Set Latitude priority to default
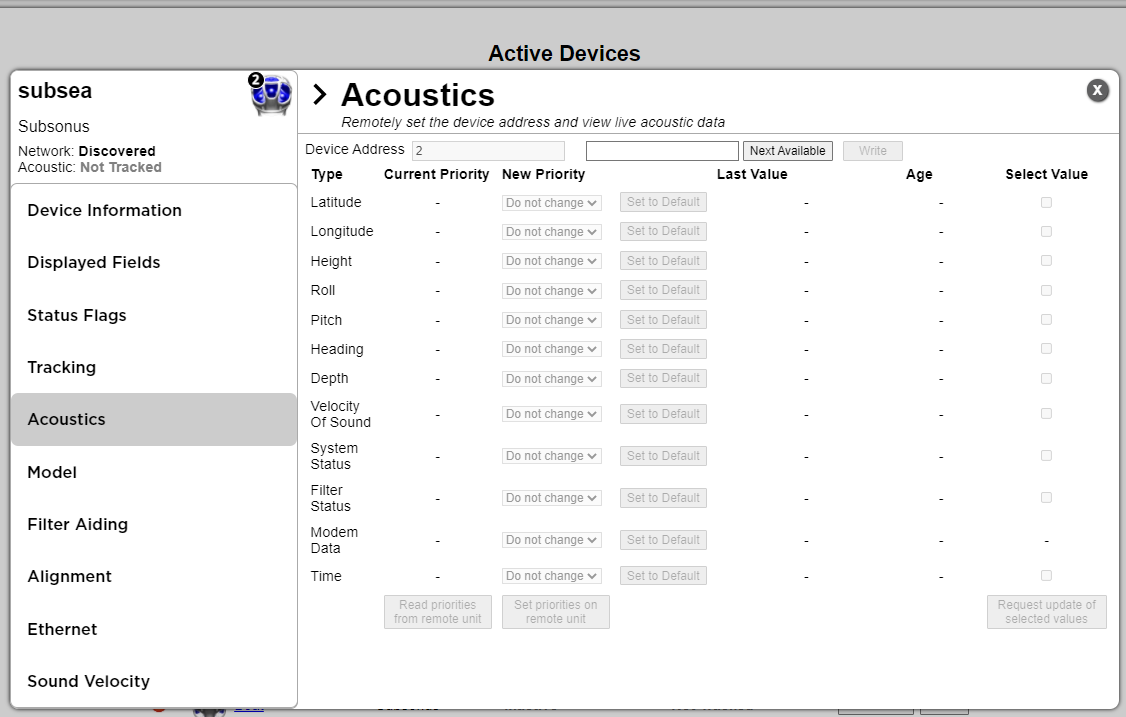 click(x=664, y=203)
